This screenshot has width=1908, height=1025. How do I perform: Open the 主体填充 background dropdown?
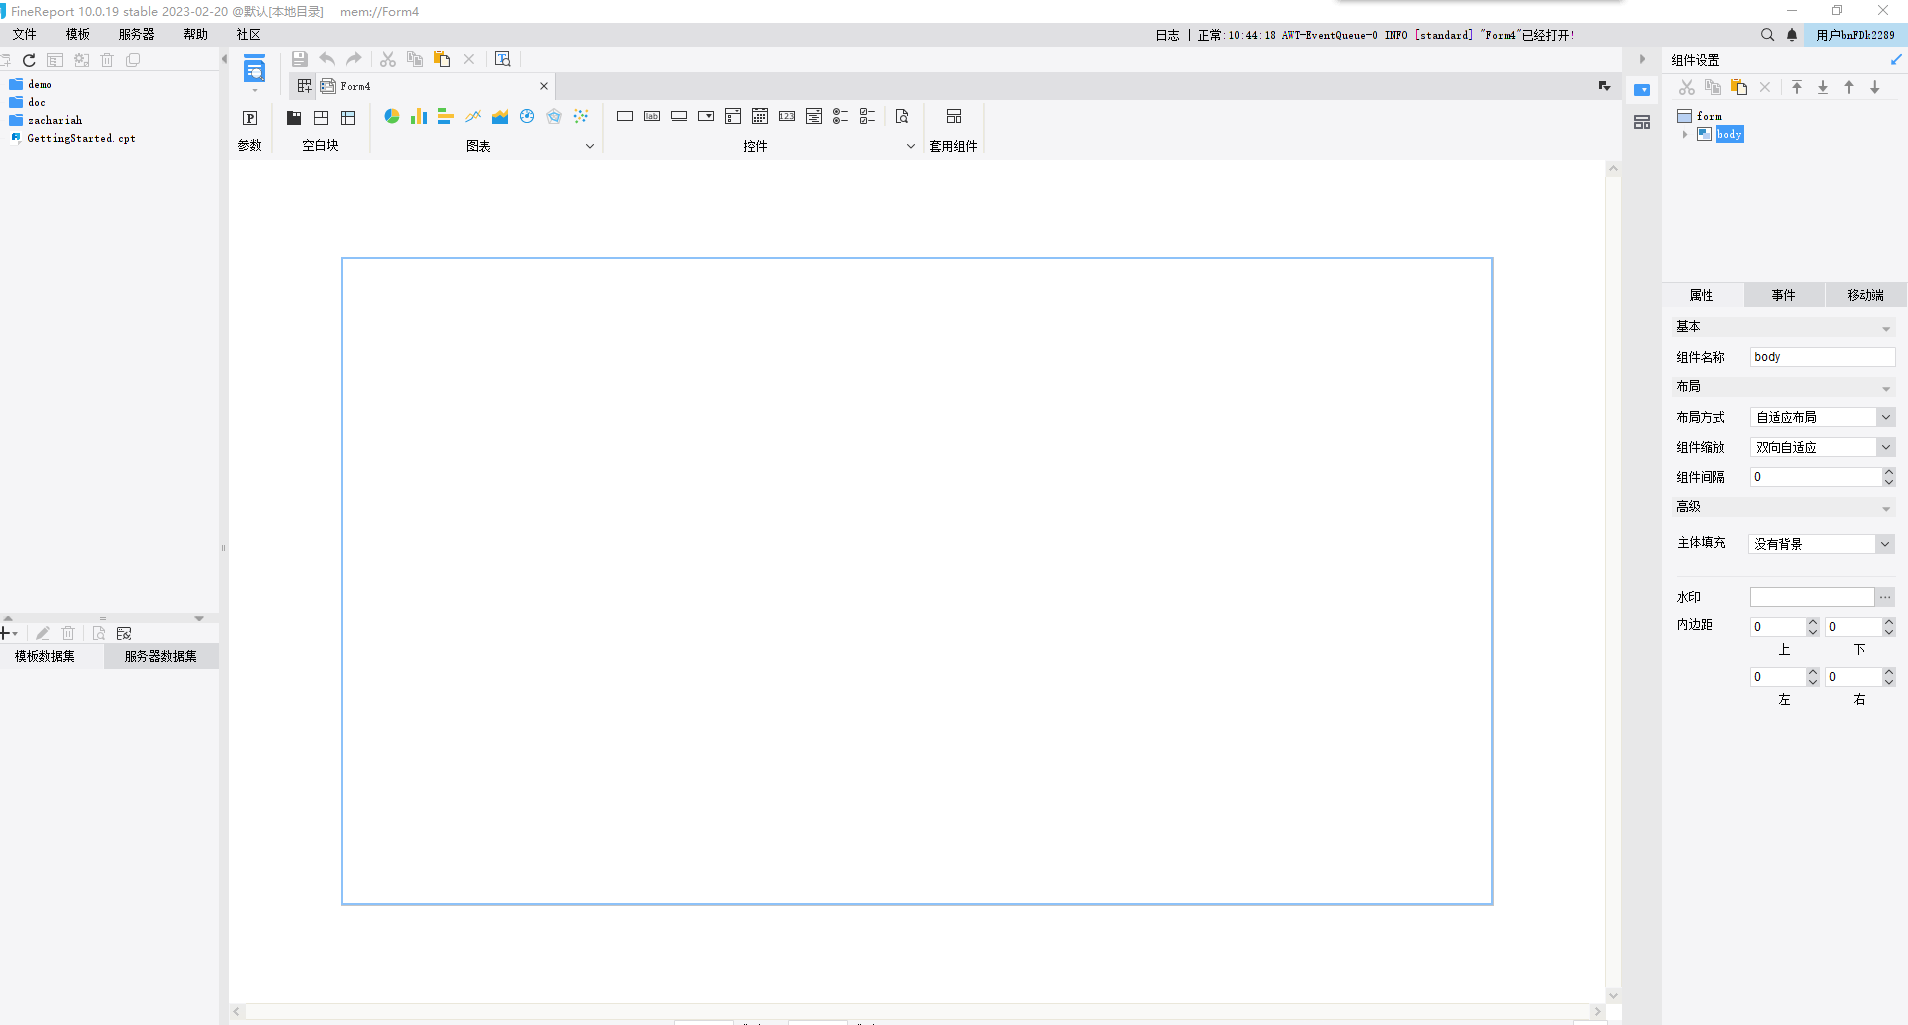[x=1885, y=544]
